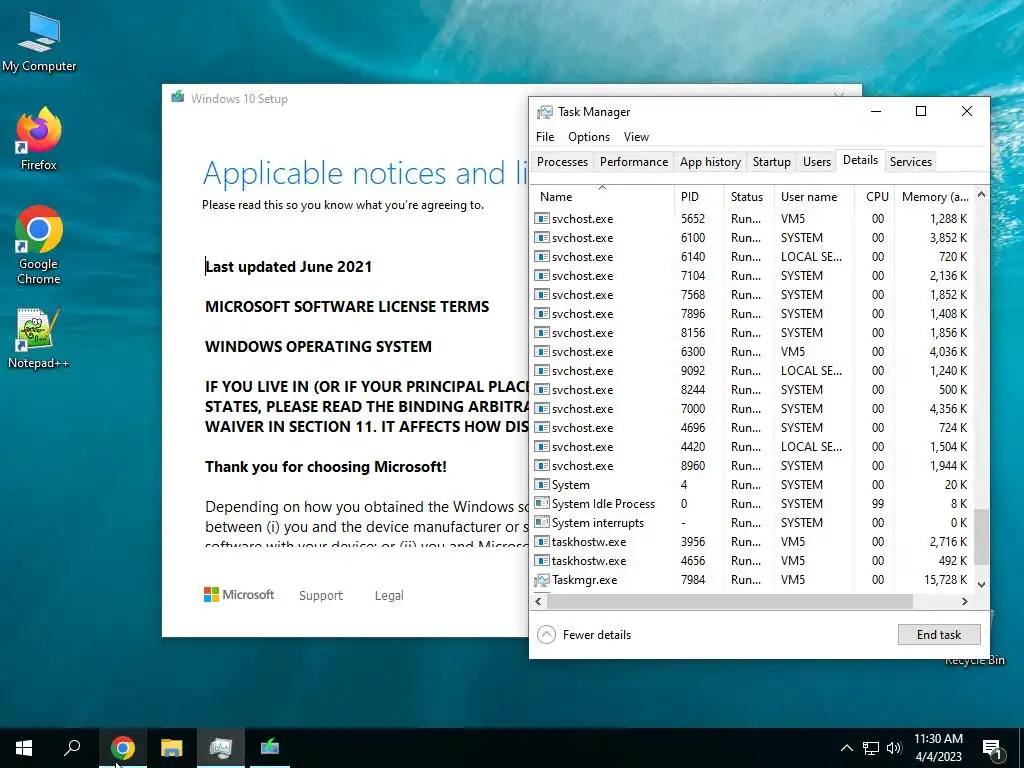
Task: Sort by the User name column header
Action: (814, 197)
